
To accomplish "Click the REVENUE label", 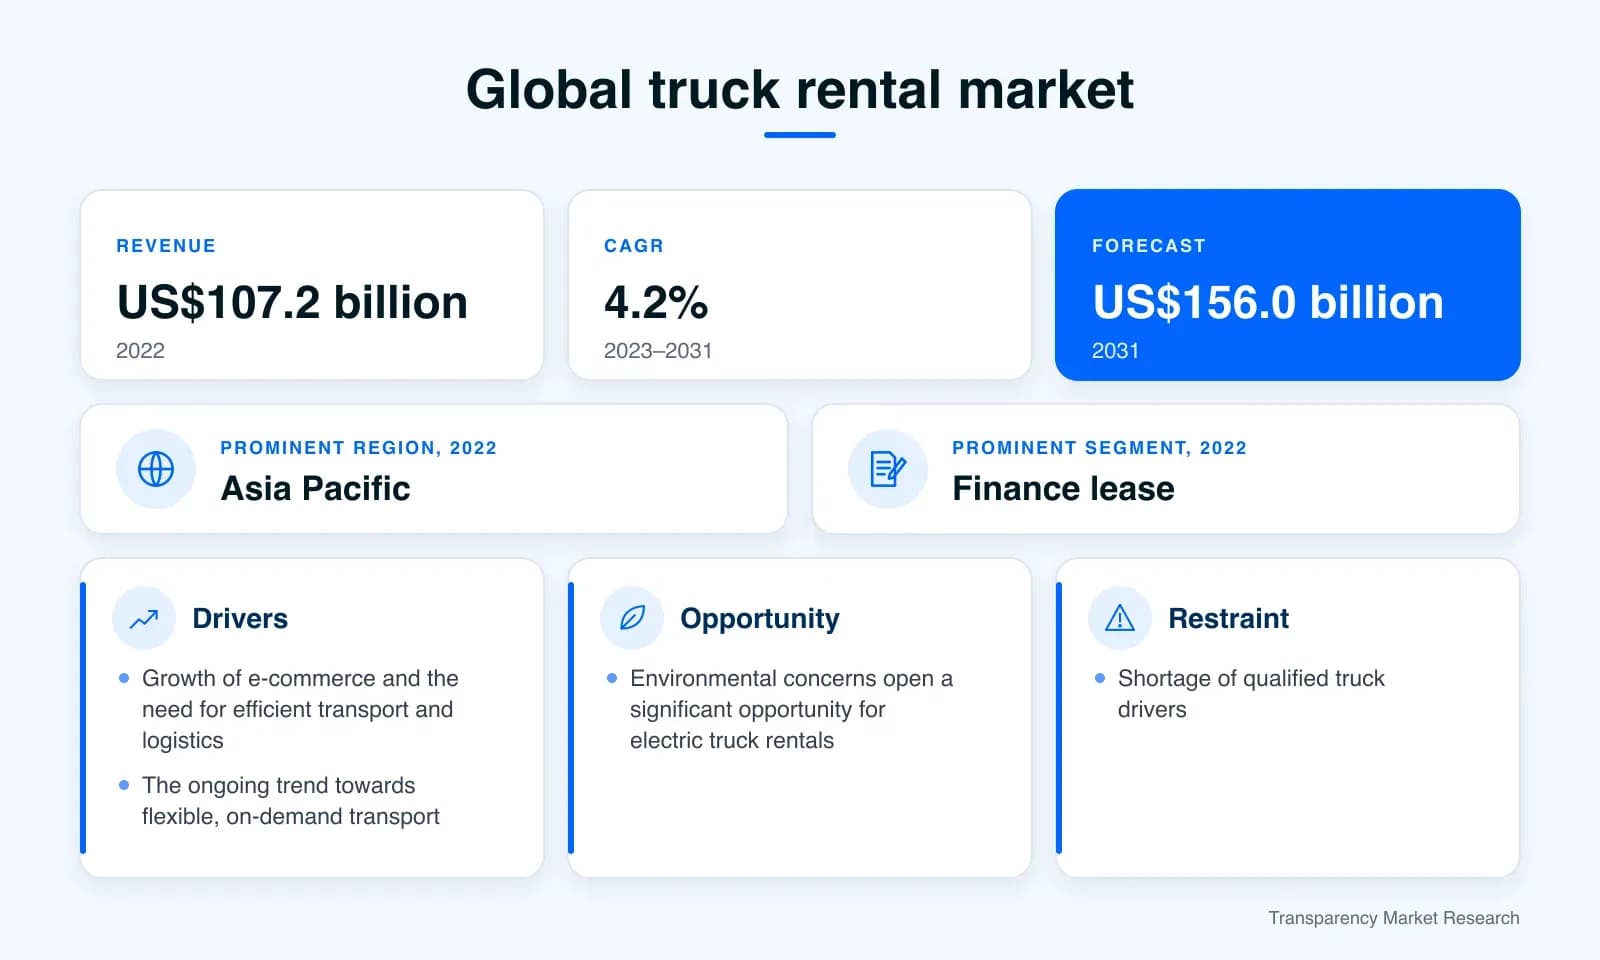I will pyautogui.click(x=166, y=246).
